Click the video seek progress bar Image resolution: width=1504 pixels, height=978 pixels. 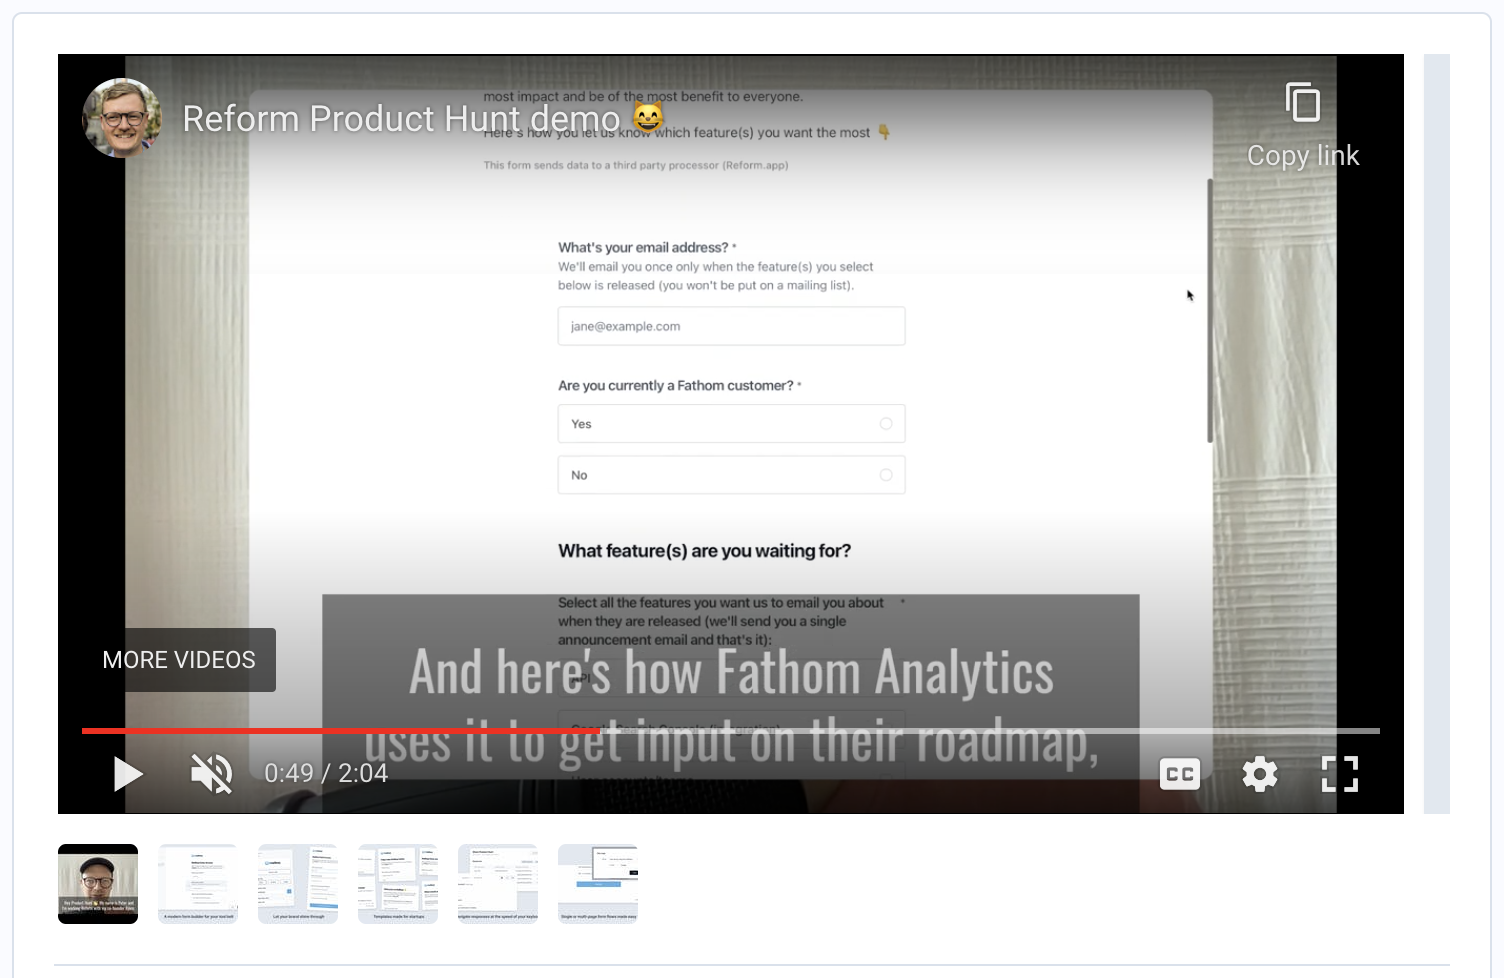(731, 731)
